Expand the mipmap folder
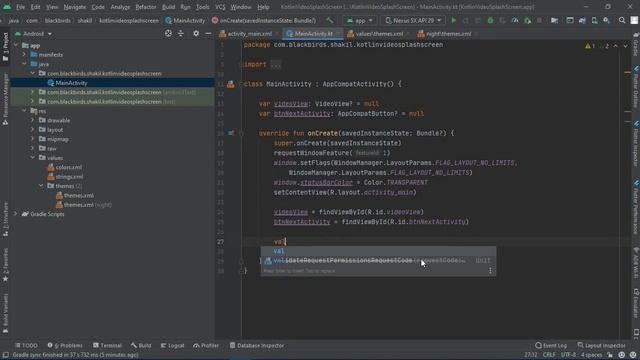640x360 pixels. 33,139
